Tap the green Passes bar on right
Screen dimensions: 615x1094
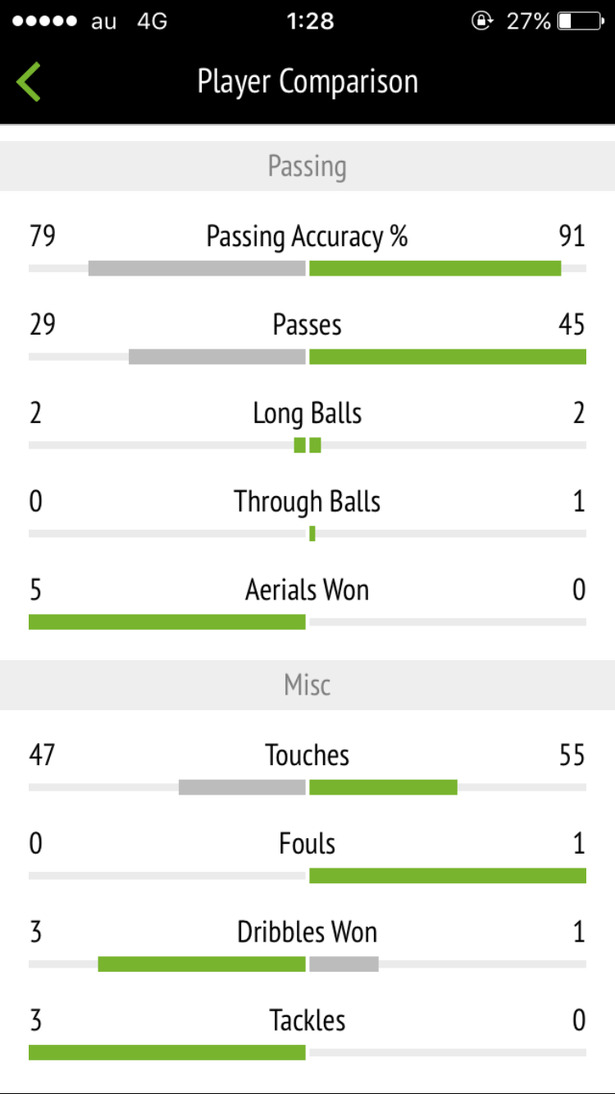(447, 357)
